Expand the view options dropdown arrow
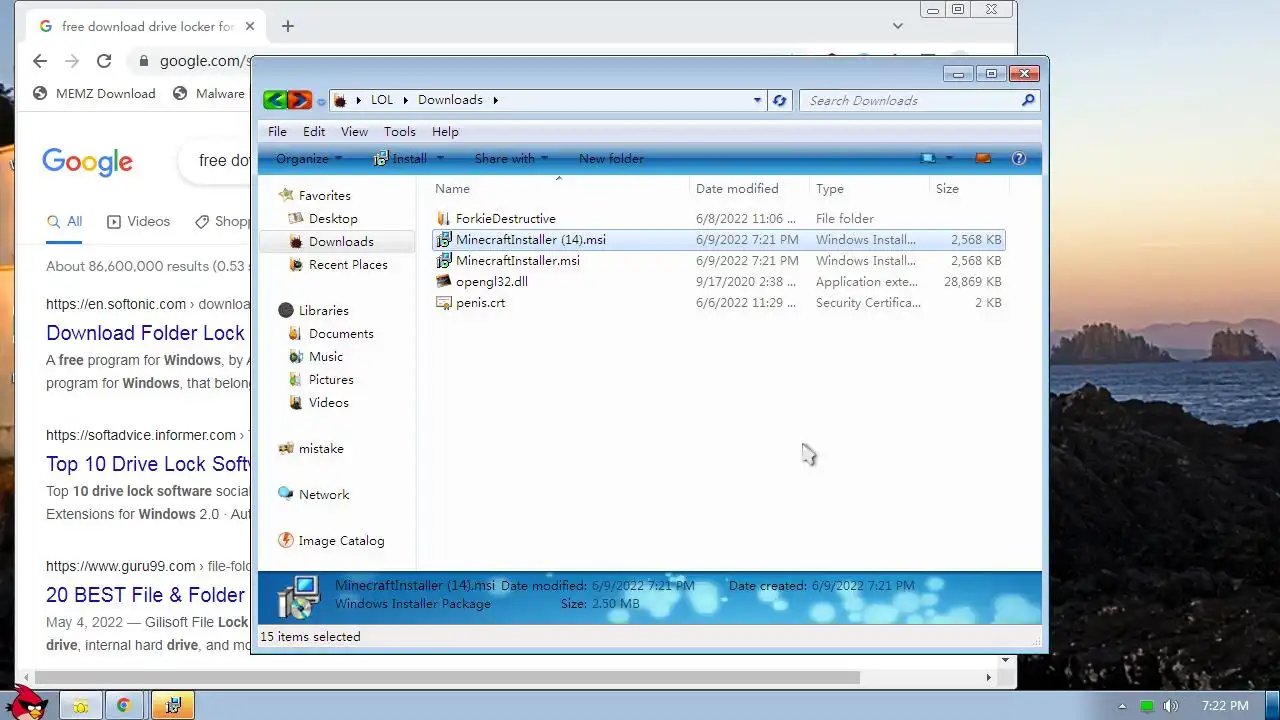The height and width of the screenshot is (720, 1280). tap(949, 158)
